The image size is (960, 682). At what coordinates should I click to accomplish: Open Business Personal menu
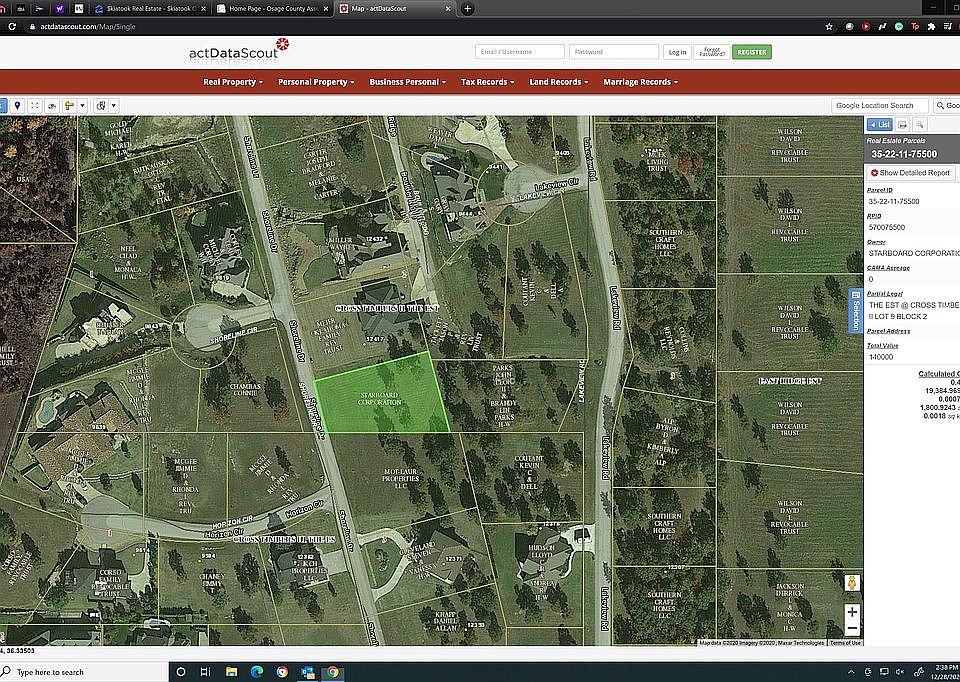coord(407,81)
